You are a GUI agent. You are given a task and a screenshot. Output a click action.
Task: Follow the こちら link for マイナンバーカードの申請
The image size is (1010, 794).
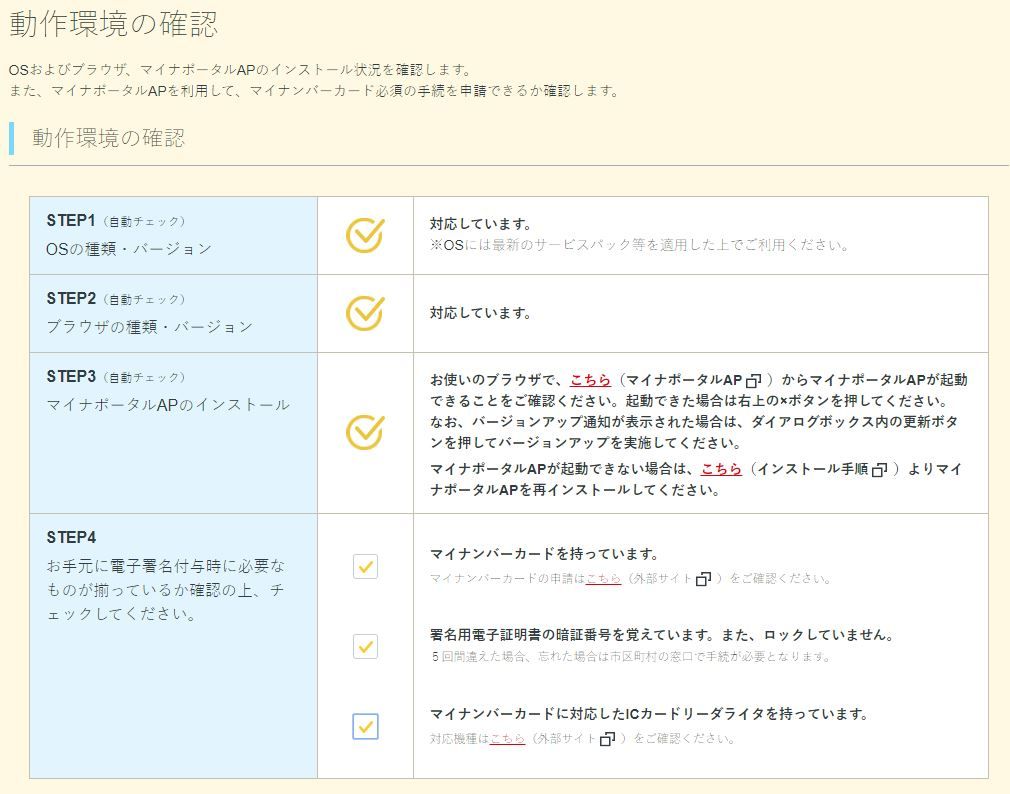pos(603,579)
